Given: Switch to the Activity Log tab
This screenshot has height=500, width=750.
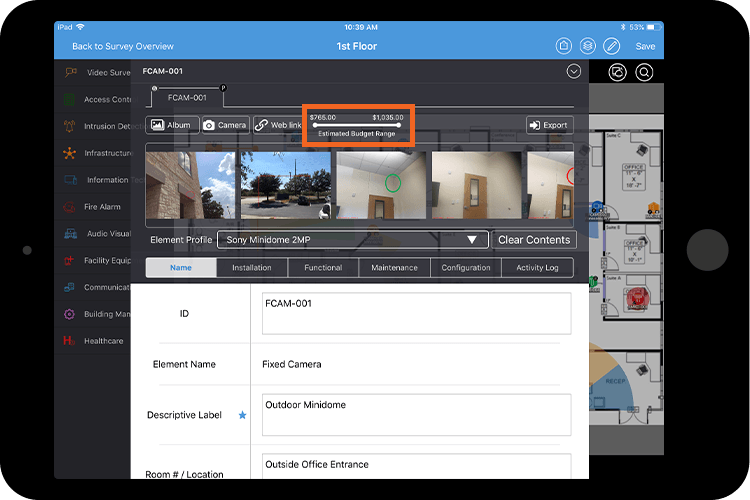Looking at the screenshot, I should 537,267.
